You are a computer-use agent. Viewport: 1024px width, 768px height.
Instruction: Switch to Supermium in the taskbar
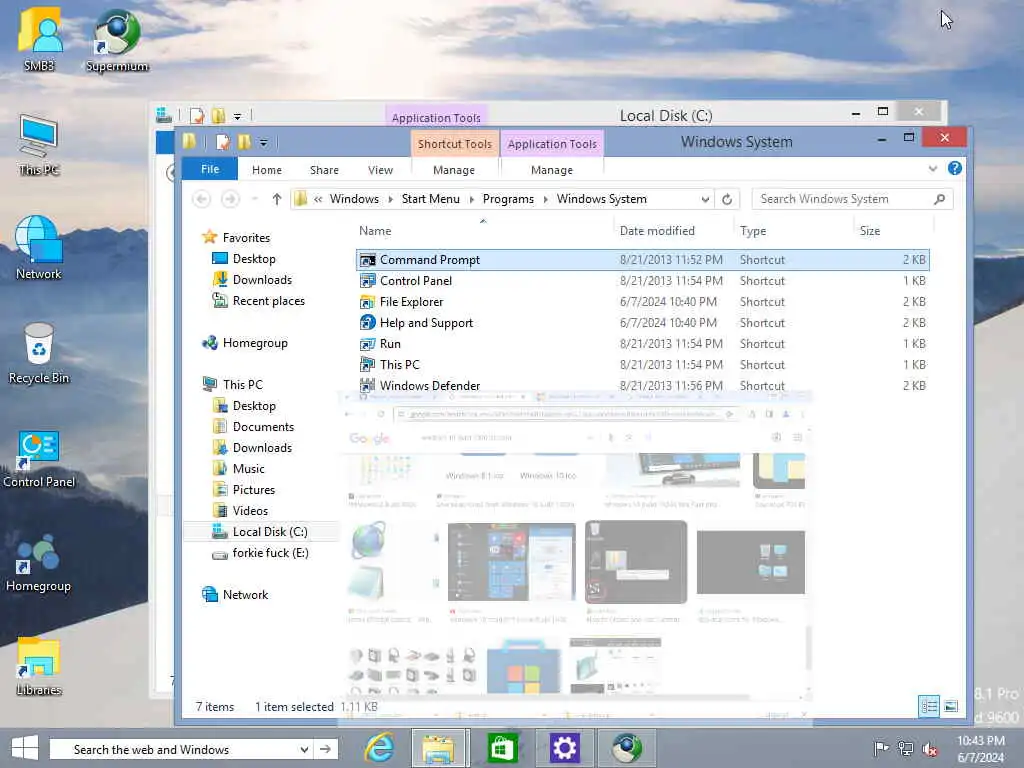[x=627, y=748]
